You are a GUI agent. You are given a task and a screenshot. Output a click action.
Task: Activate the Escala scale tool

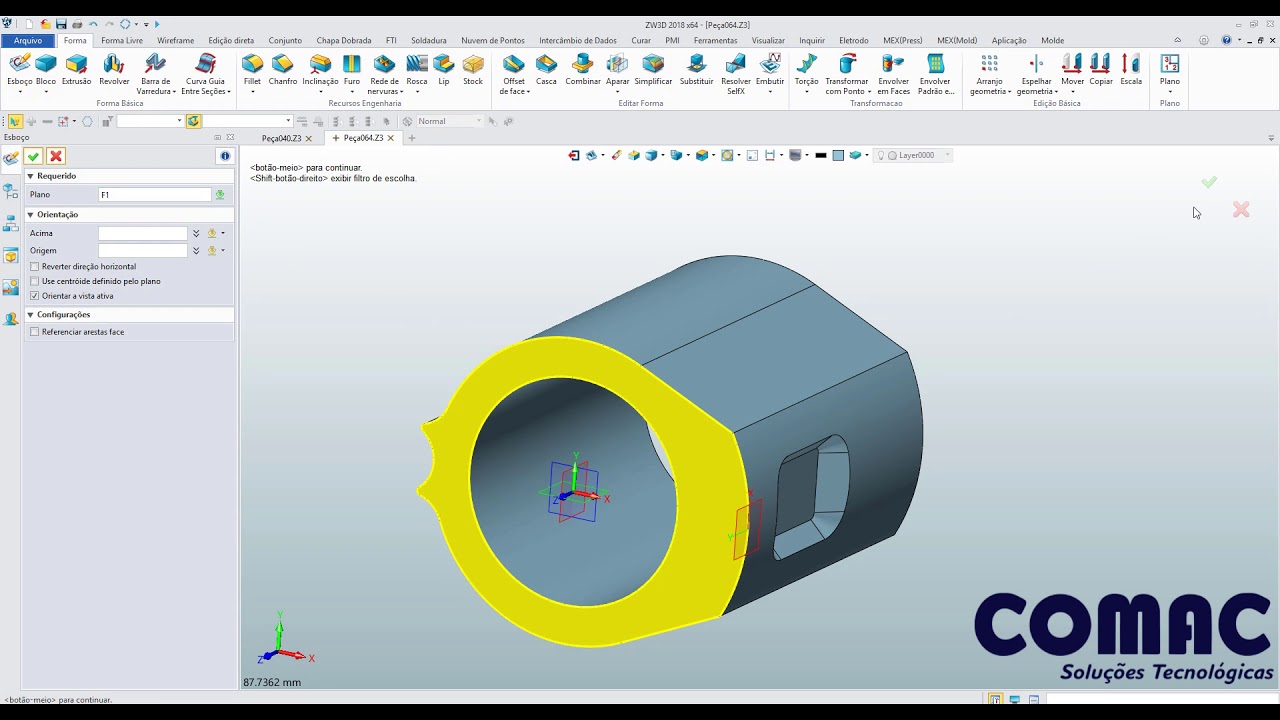click(x=1131, y=68)
